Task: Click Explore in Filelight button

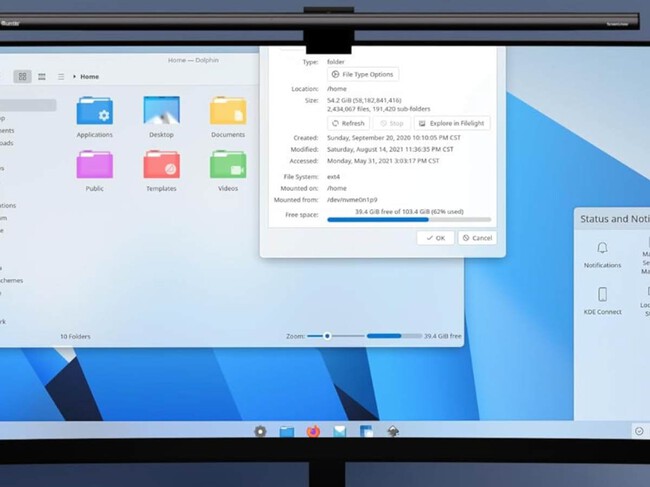Action: click(451, 123)
